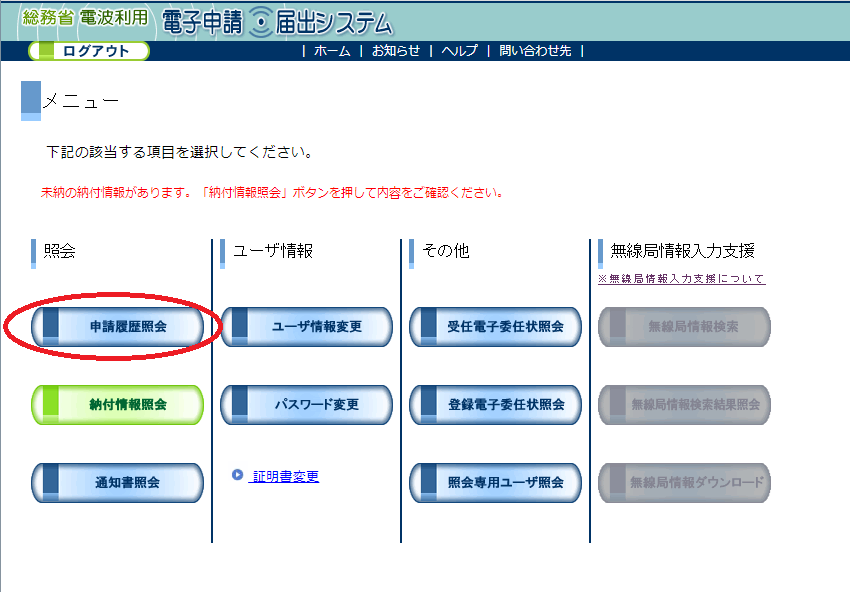The height and width of the screenshot is (592, 850).
Task: Click the green 納付情報照会 button
Action: click(118, 405)
